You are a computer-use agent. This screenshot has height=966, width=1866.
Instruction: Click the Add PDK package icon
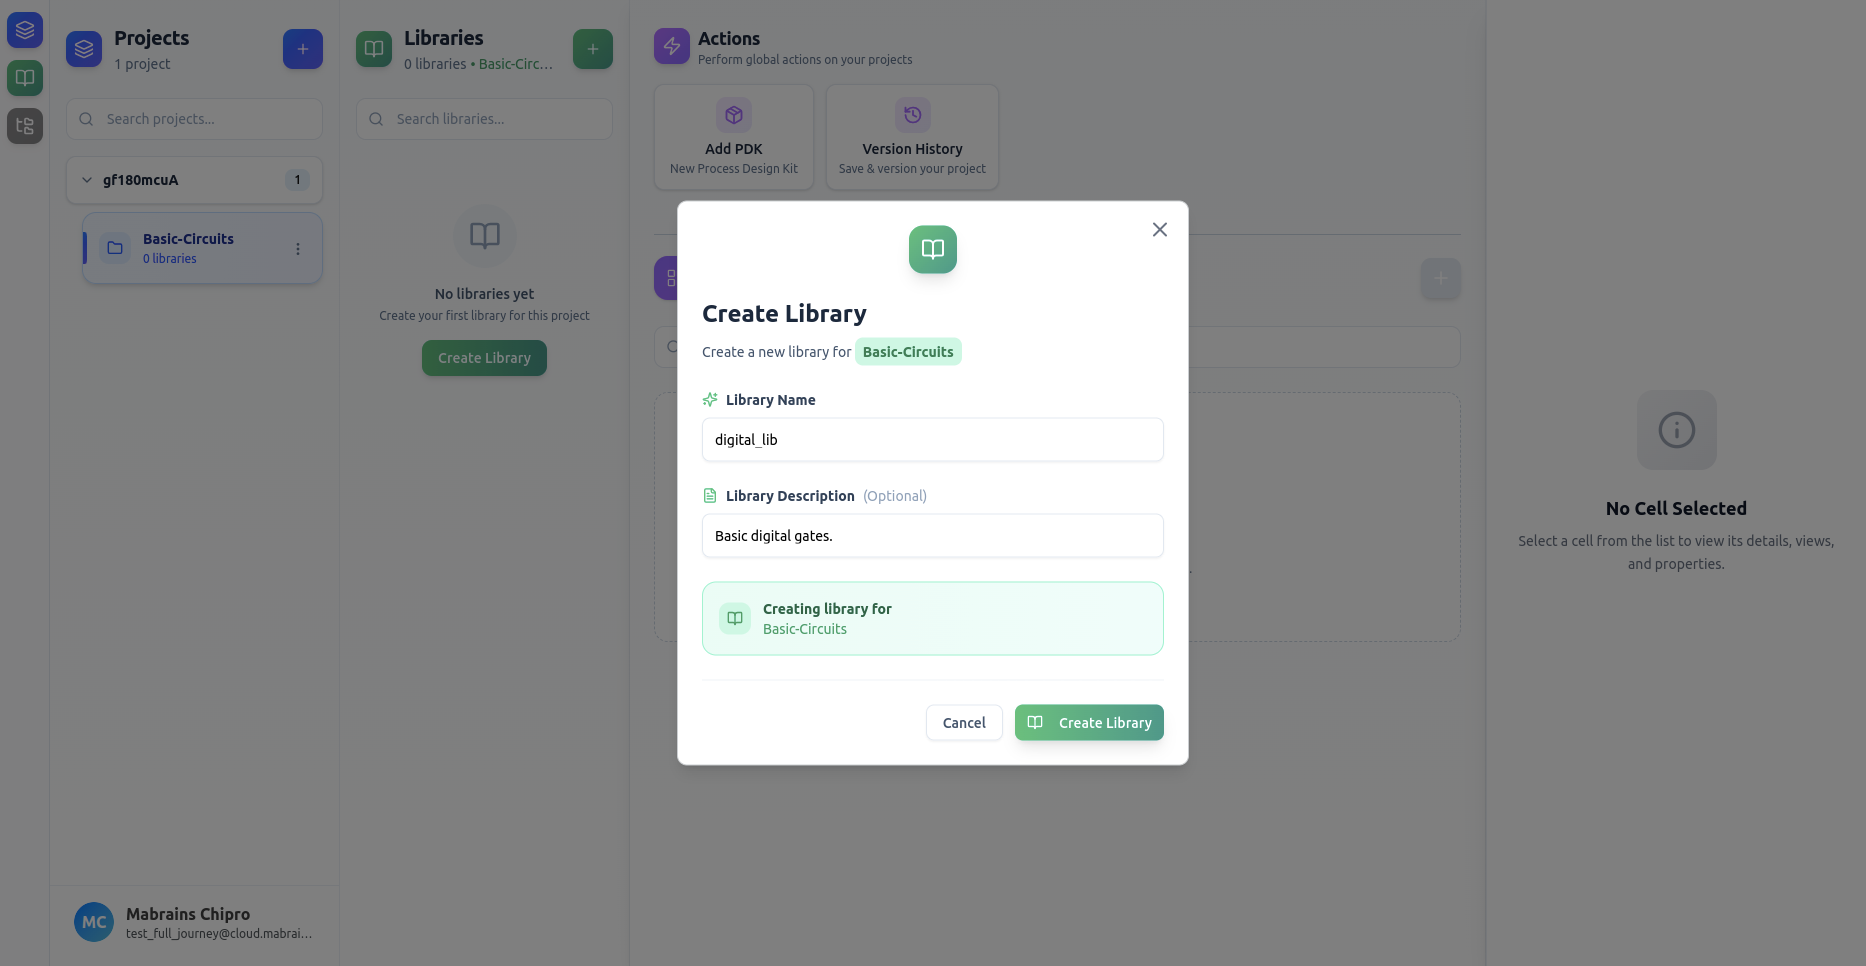(x=733, y=114)
